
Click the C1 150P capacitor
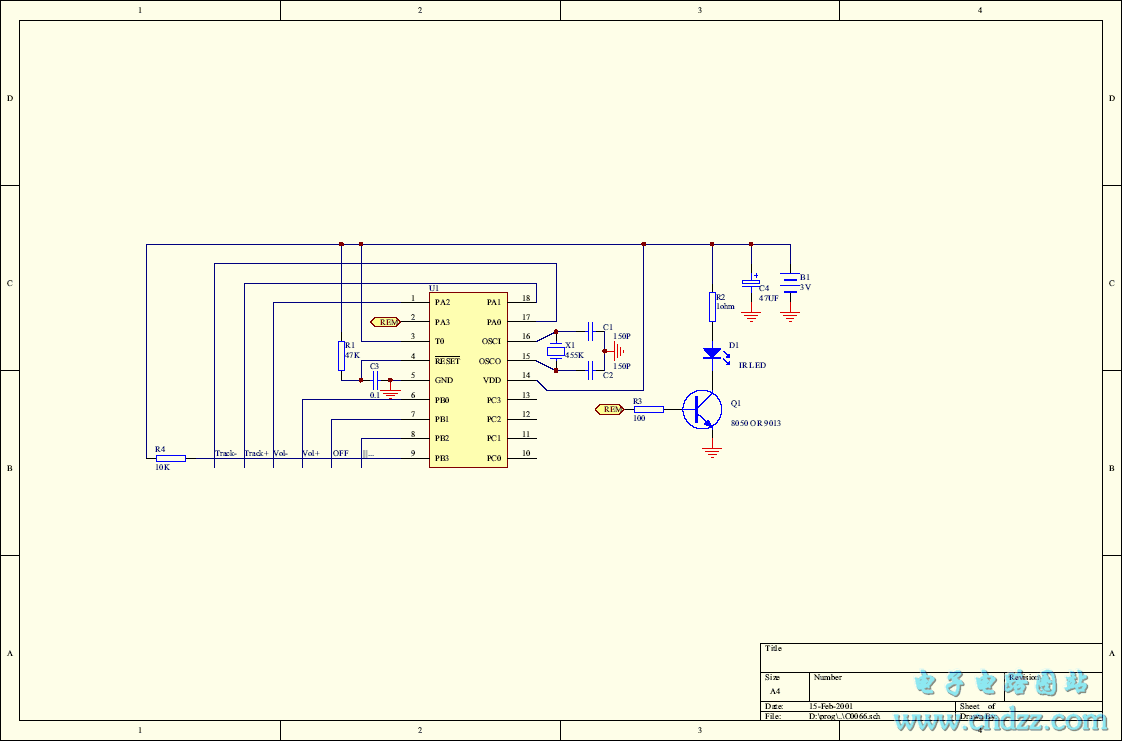click(x=592, y=330)
